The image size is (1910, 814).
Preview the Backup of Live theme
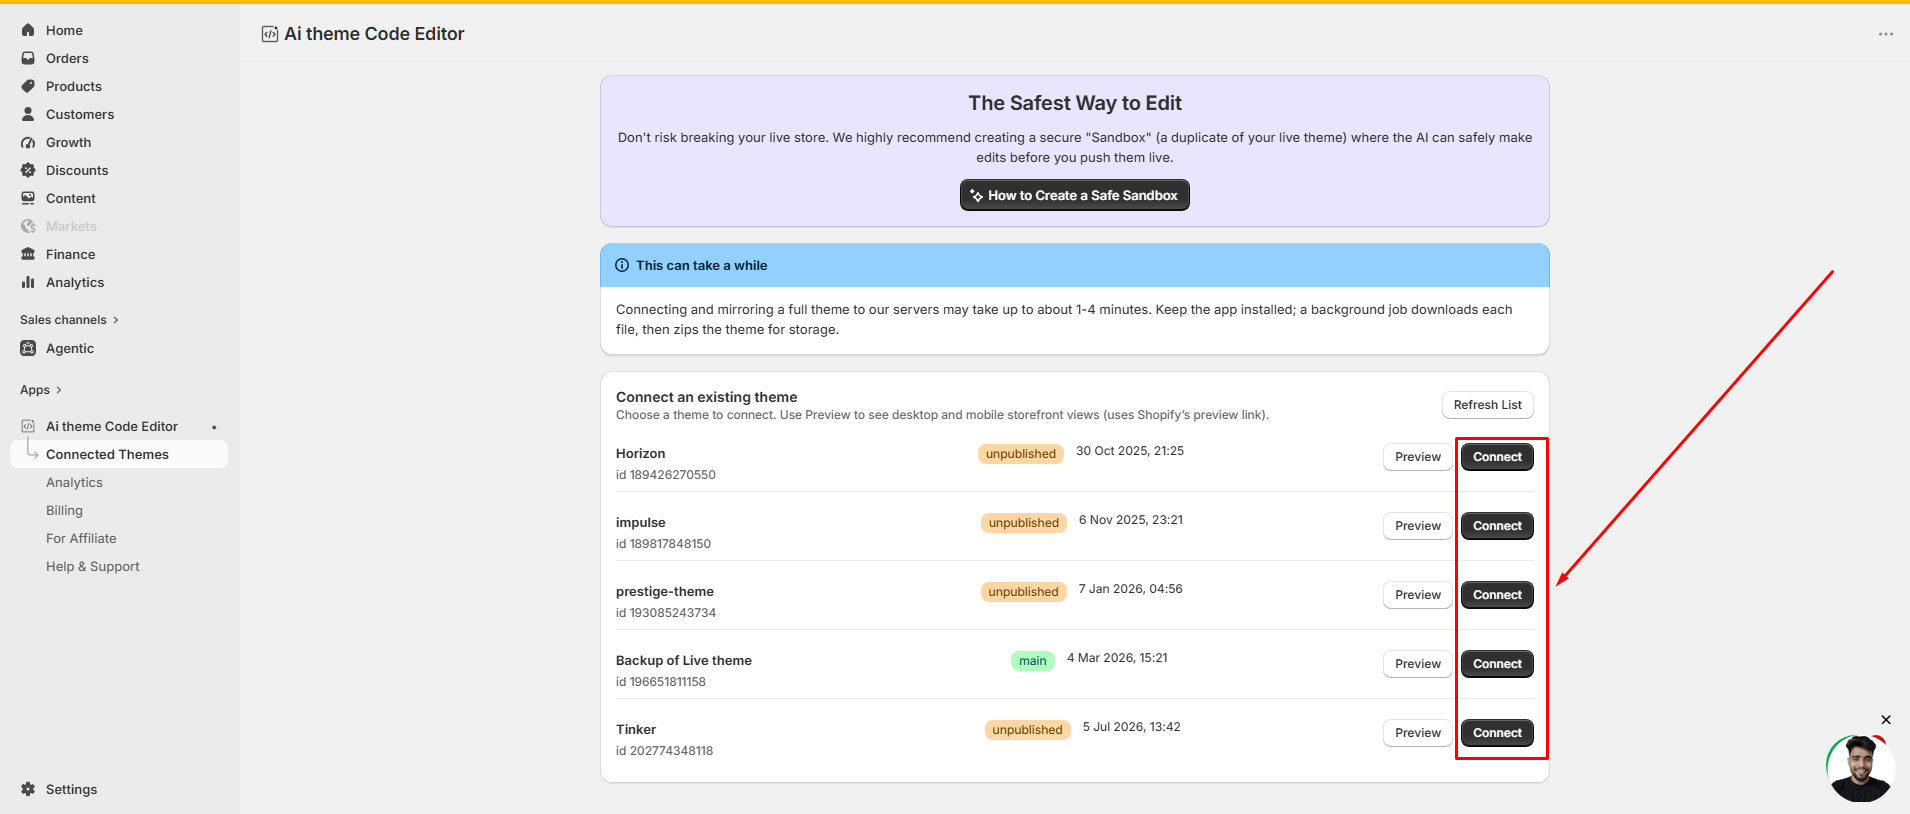pos(1418,664)
